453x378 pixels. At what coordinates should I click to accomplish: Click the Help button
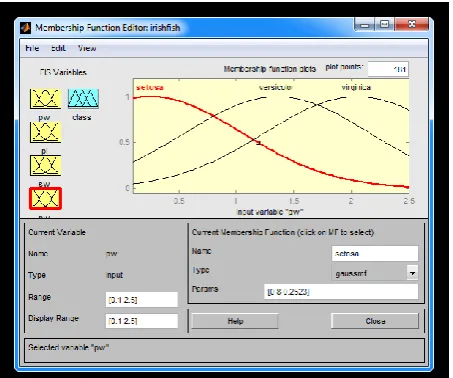(x=235, y=321)
